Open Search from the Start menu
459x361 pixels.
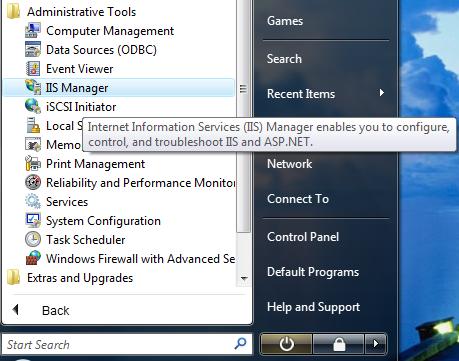tap(284, 59)
